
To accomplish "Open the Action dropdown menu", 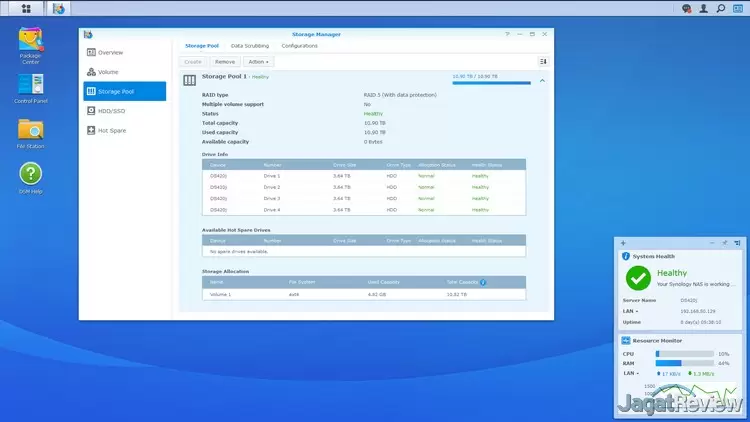I will tap(258, 62).
